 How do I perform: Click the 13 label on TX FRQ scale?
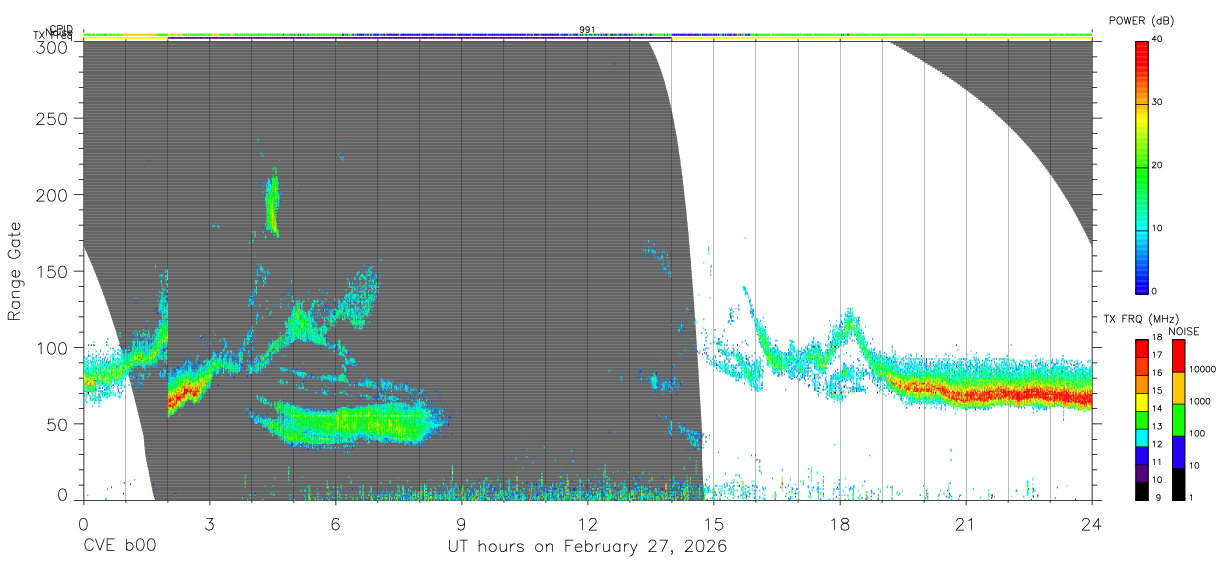click(1157, 427)
